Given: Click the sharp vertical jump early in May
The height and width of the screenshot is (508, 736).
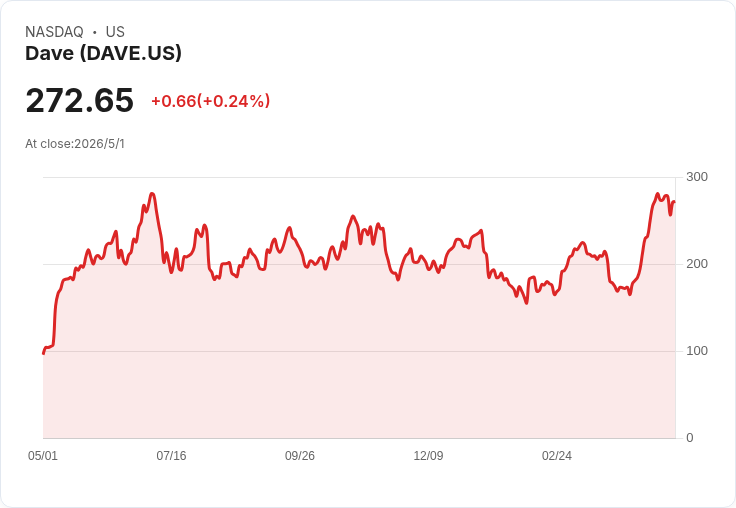Looking at the screenshot, I should click(55, 319).
